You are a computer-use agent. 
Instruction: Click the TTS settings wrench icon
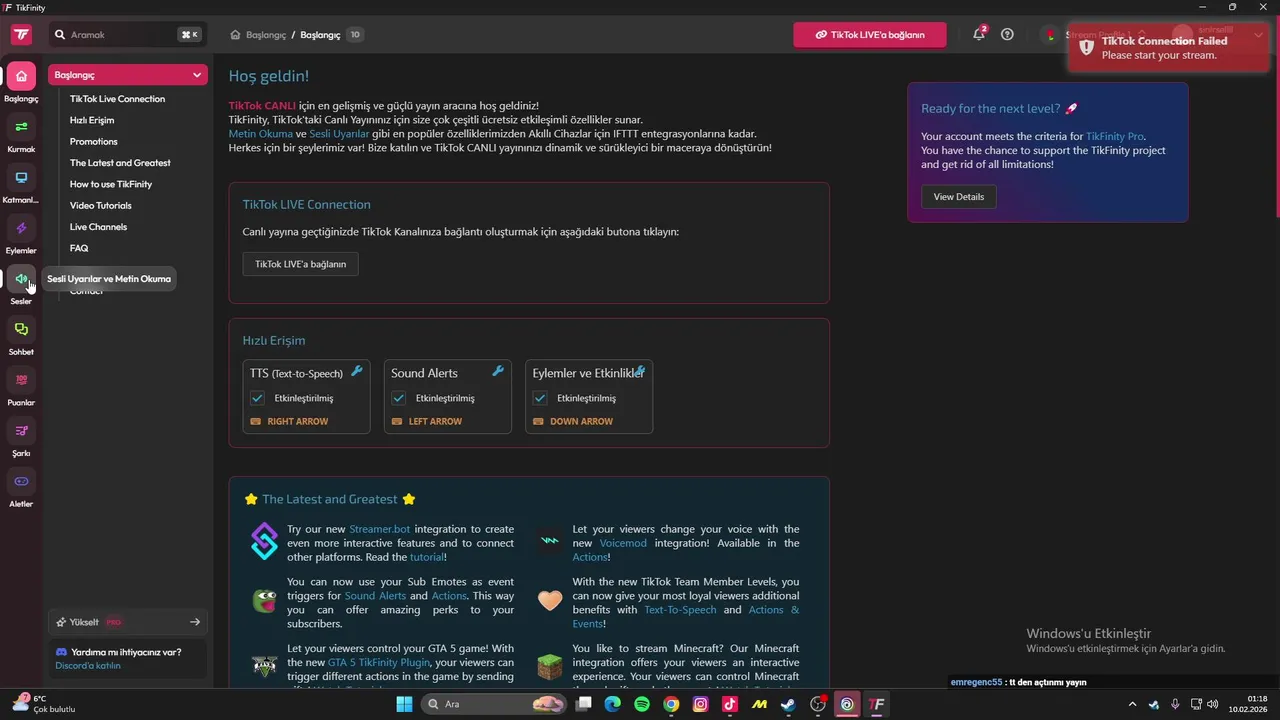click(357, 371)
